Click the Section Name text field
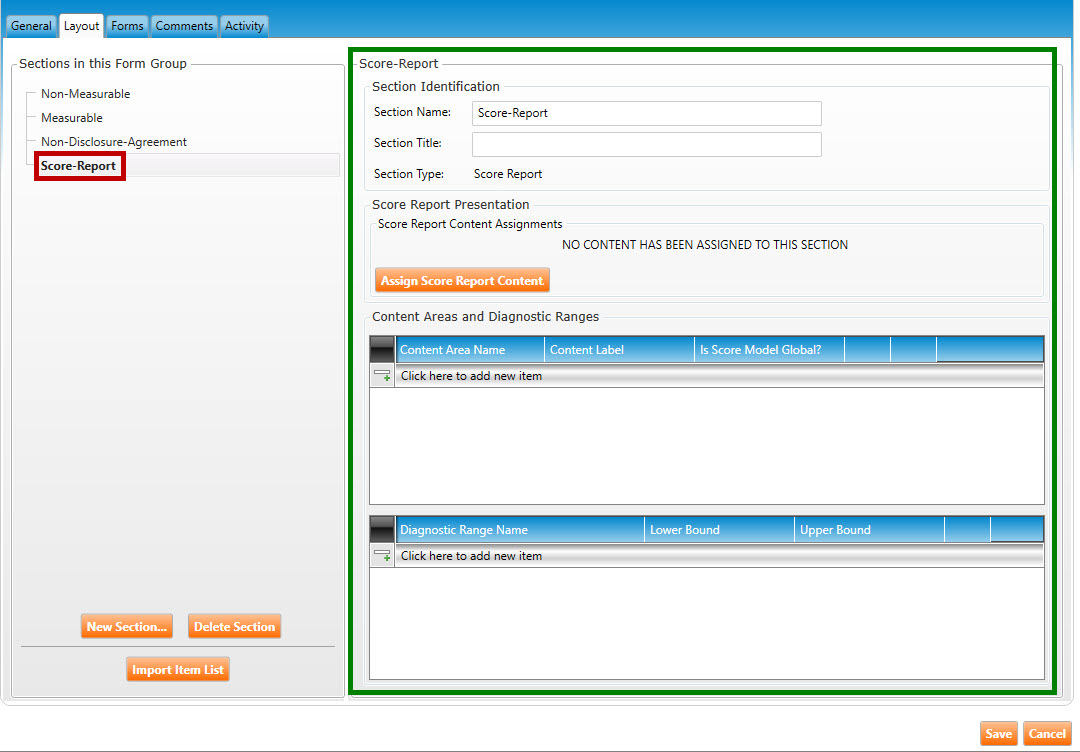 (646, 113)
